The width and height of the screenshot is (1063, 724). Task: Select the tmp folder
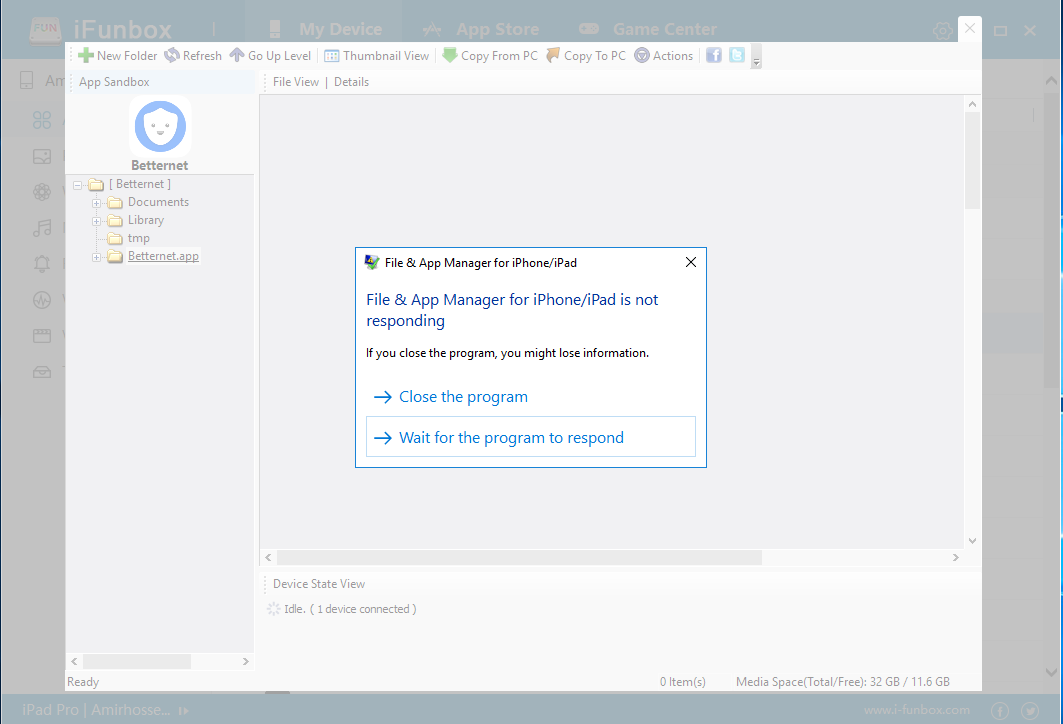(x=138, y=238)
